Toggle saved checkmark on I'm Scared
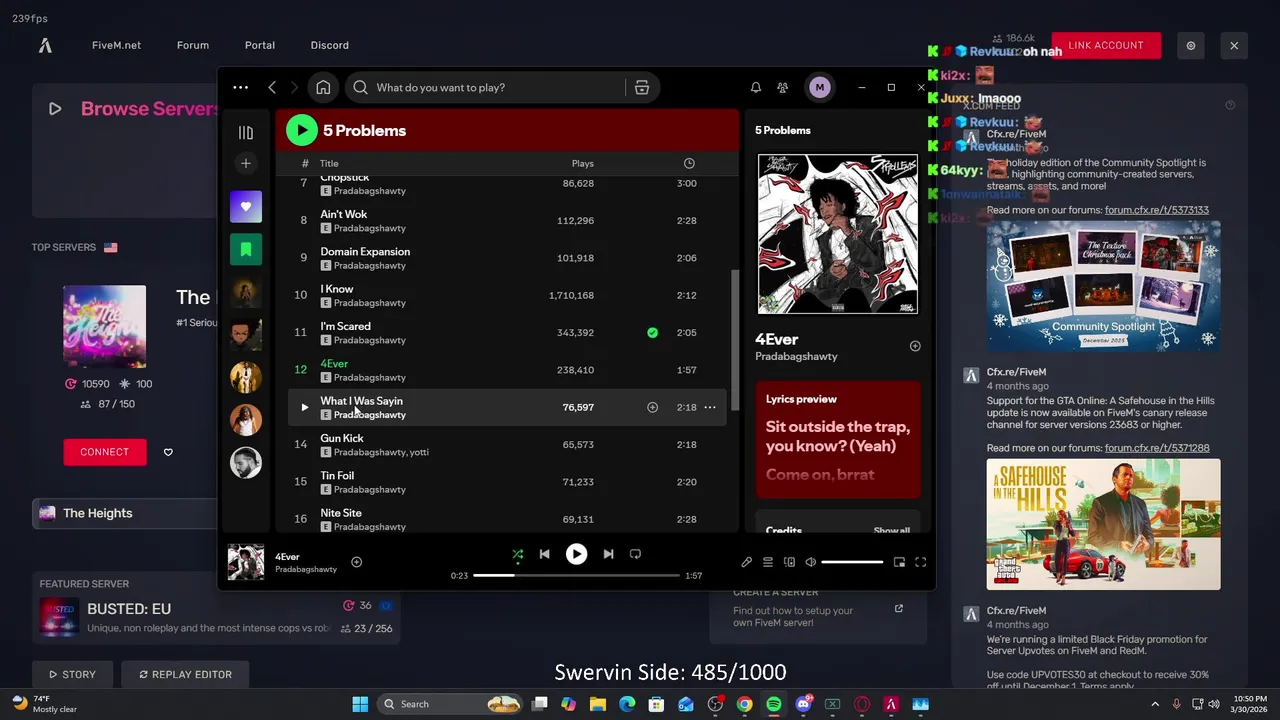The width and height of the screenshot is (1280, 720). (652, 333)
